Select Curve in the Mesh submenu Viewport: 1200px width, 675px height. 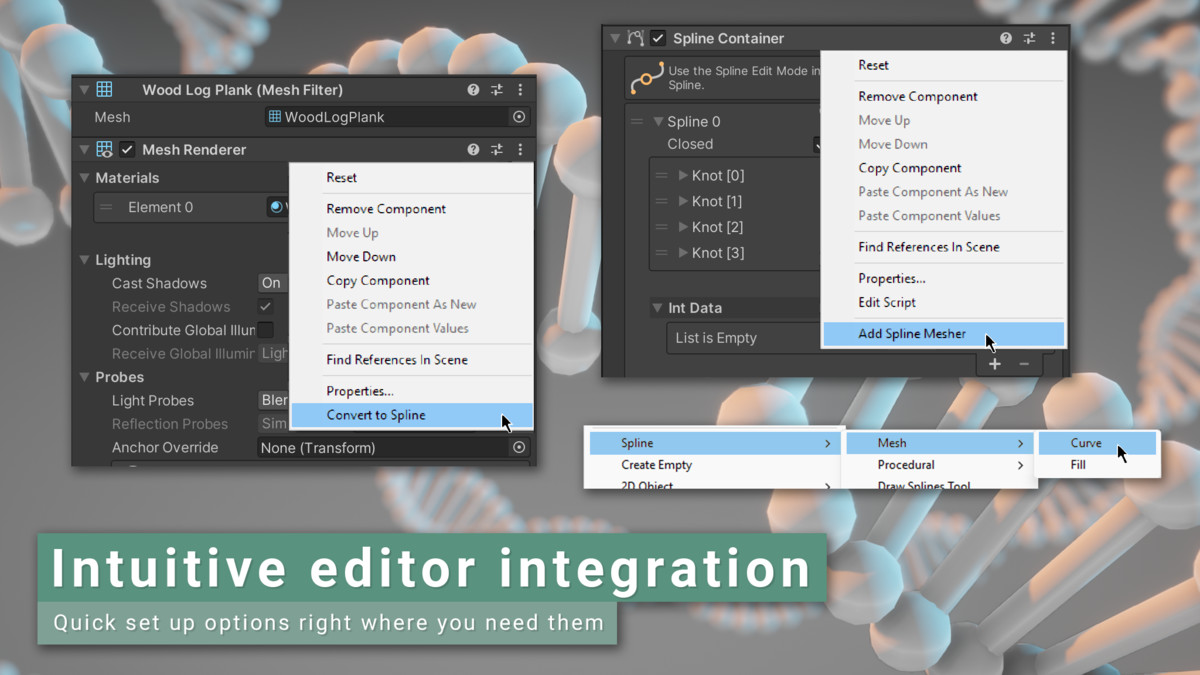pyautogui.click(x=1086, y=443)
